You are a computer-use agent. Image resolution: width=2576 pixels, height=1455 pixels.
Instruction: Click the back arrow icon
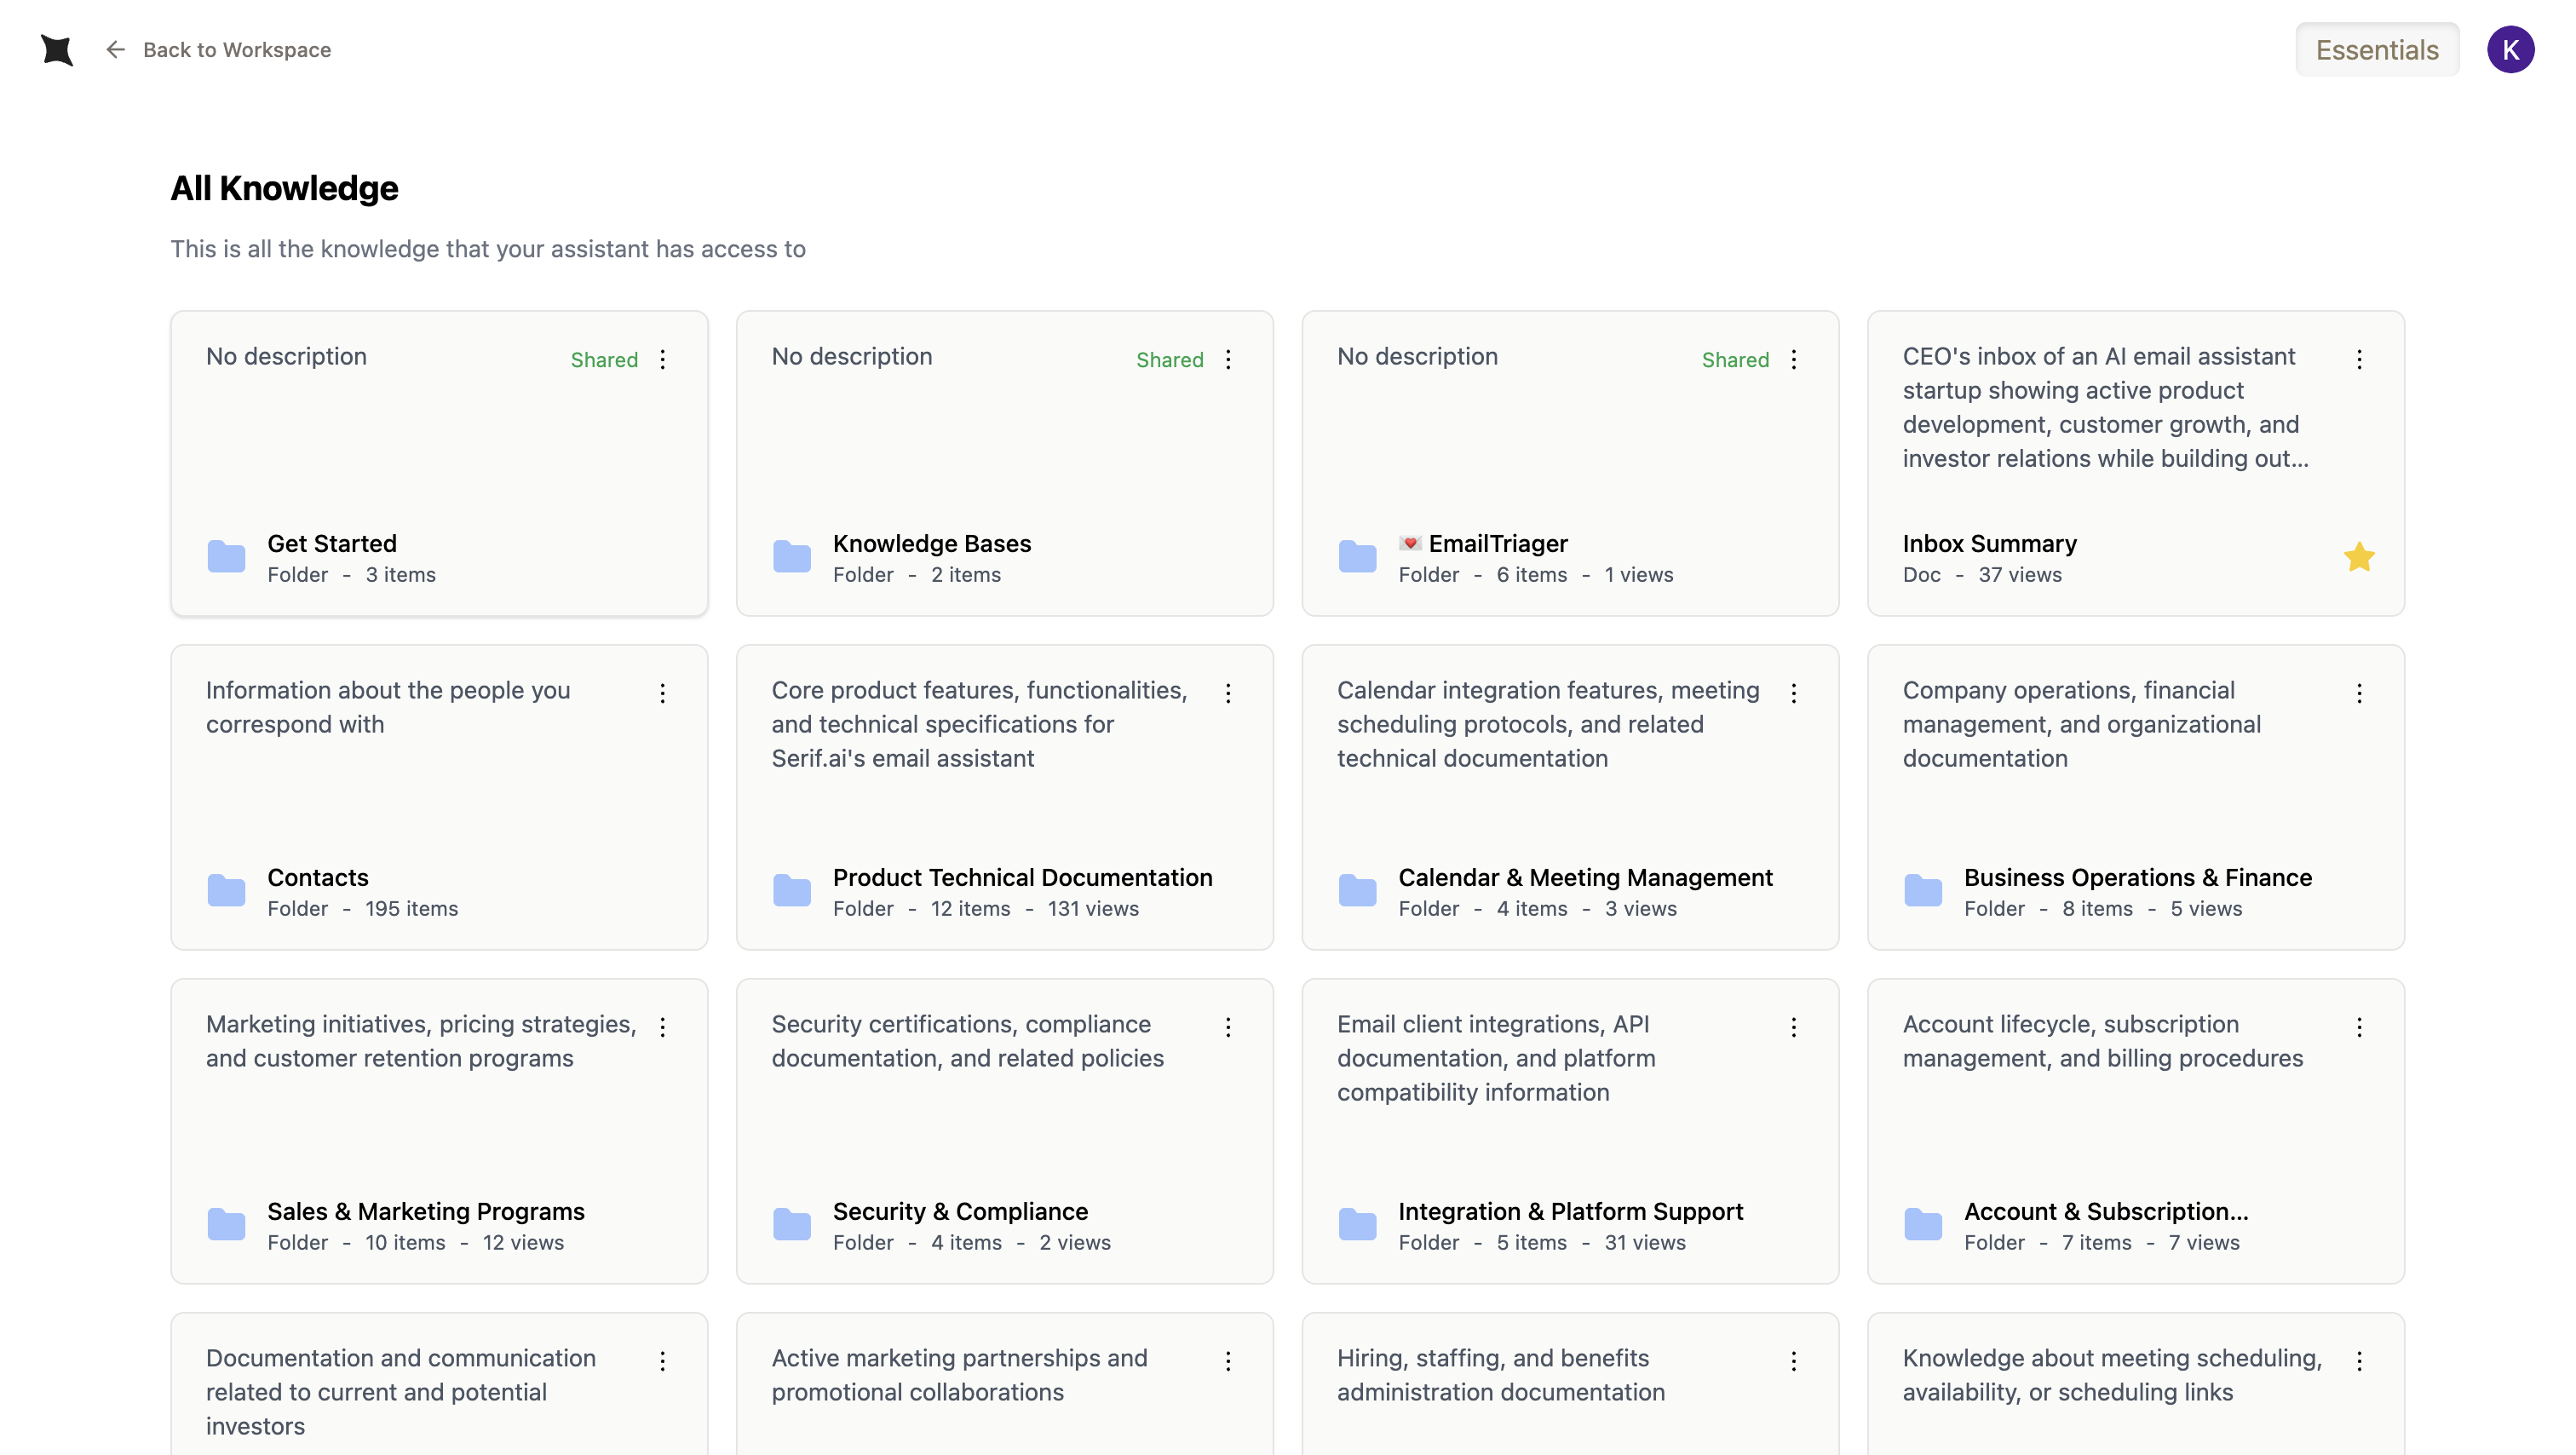[x=115, y=50]
